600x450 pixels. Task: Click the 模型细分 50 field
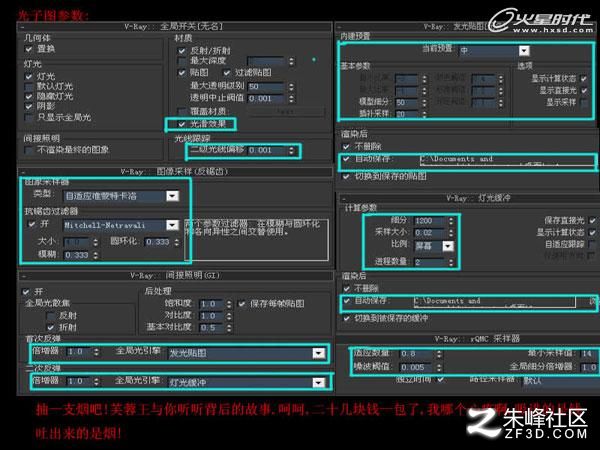coord(406,103)
